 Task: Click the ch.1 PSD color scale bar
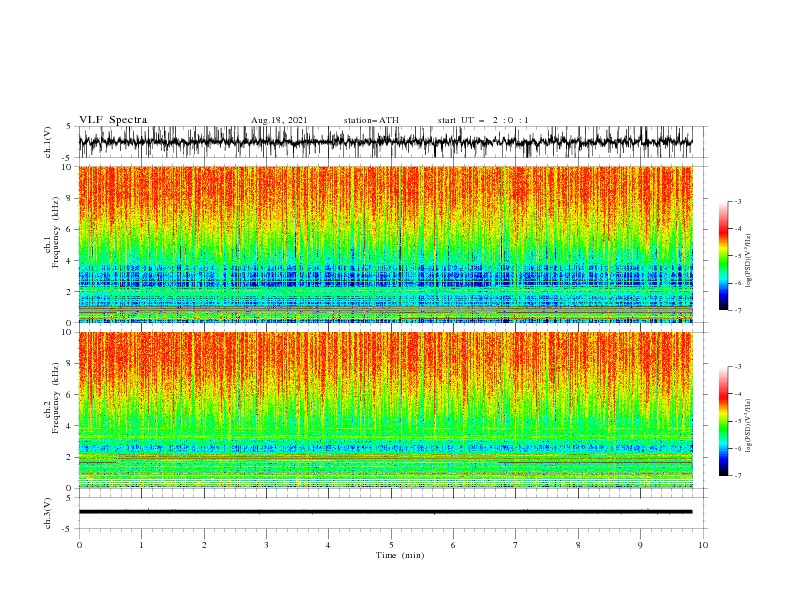tap(723, 256)
